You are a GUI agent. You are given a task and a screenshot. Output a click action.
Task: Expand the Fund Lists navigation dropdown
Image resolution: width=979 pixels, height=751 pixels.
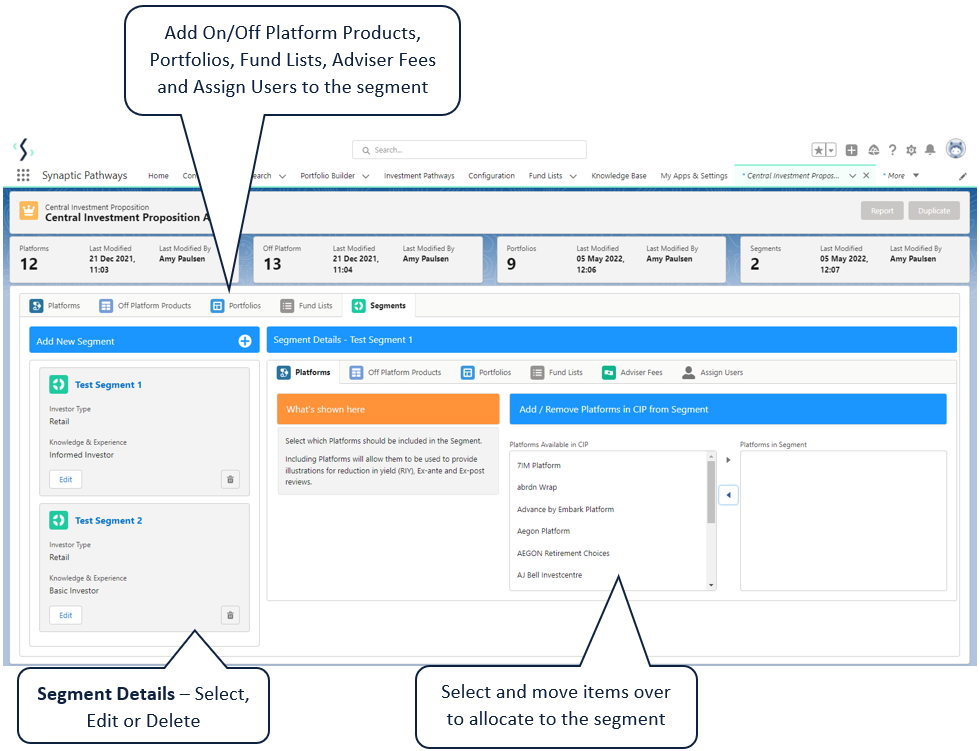(x=573, y=176)
